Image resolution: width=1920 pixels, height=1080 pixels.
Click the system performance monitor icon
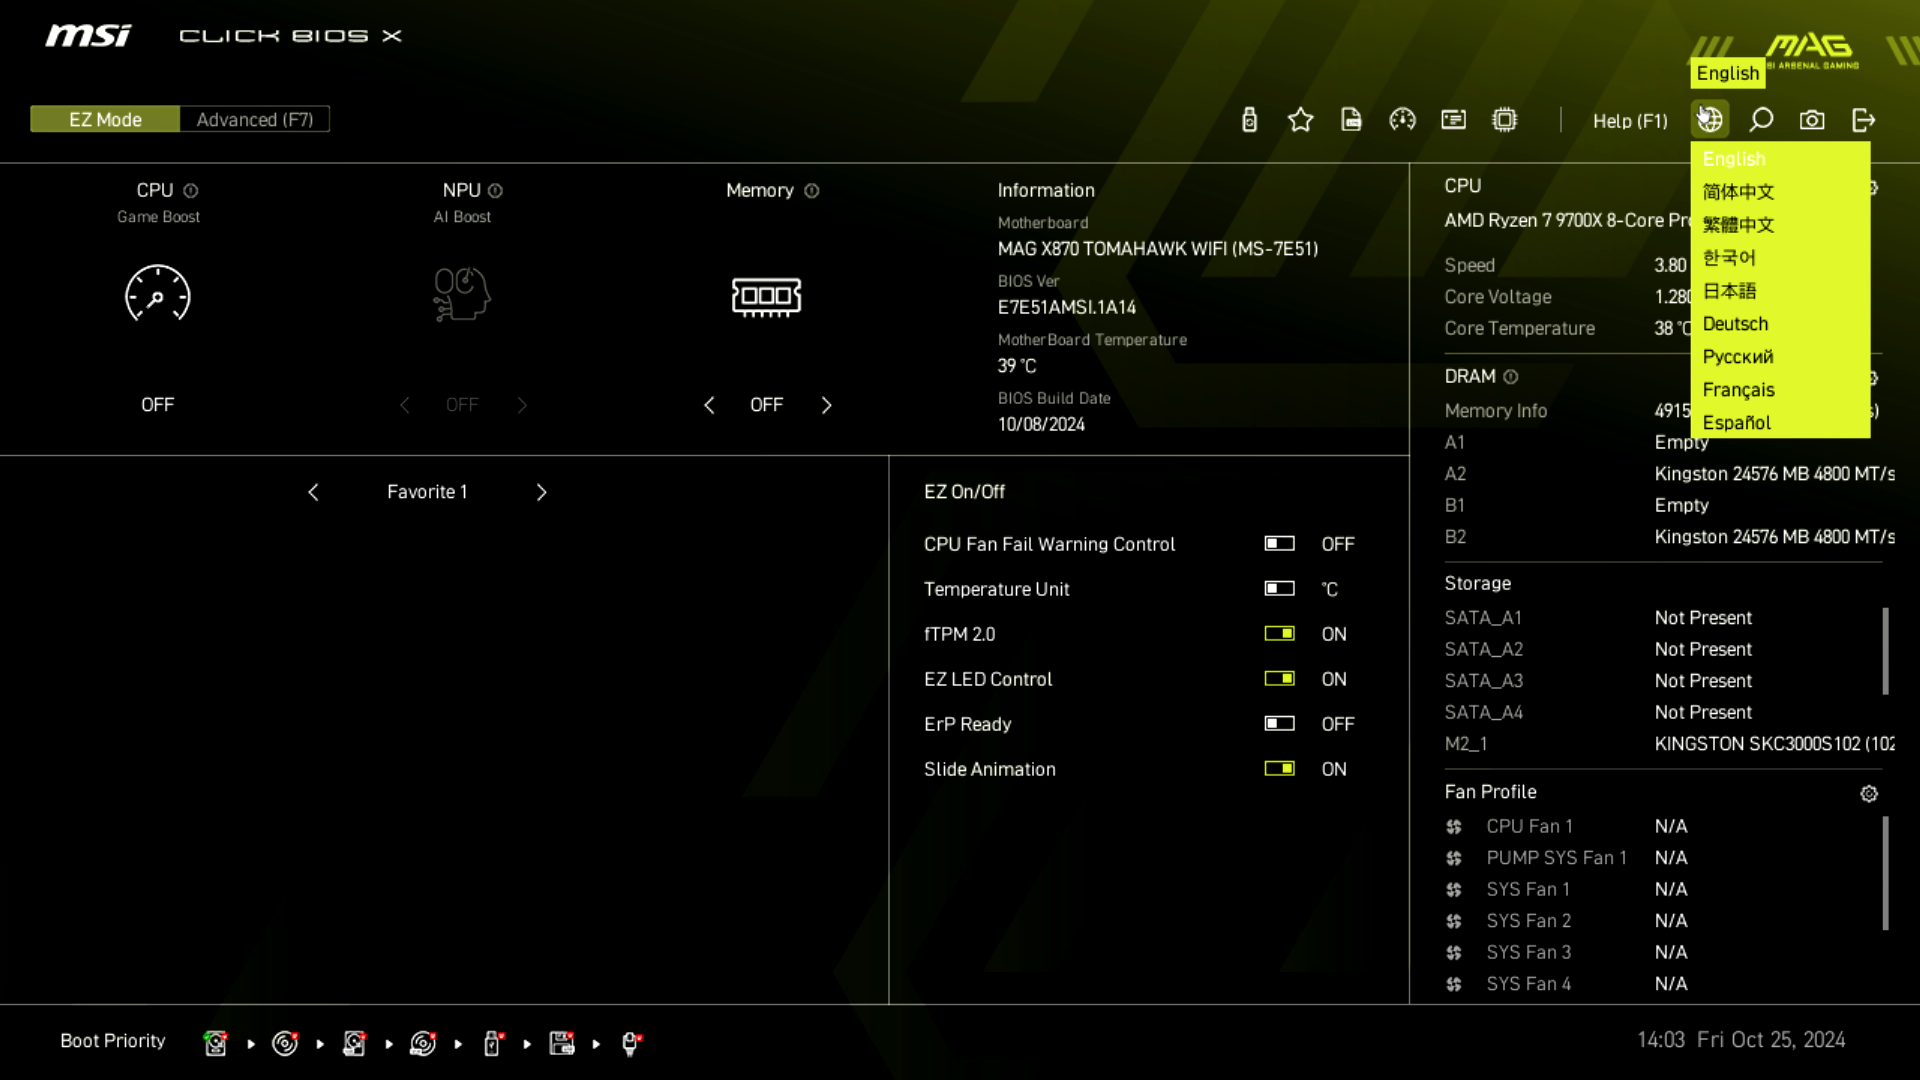click(1402, 119)
